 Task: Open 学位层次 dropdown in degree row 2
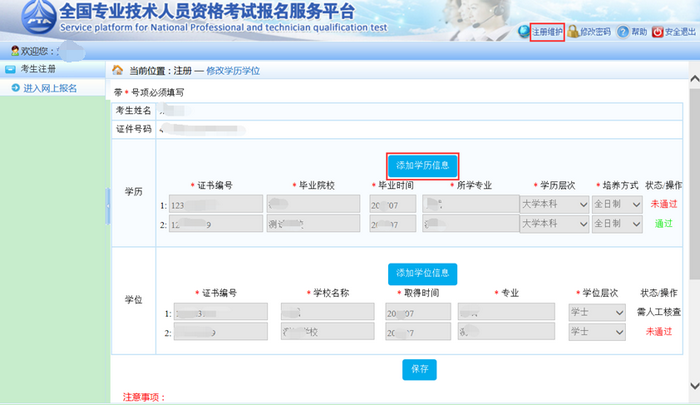(597, 332)
